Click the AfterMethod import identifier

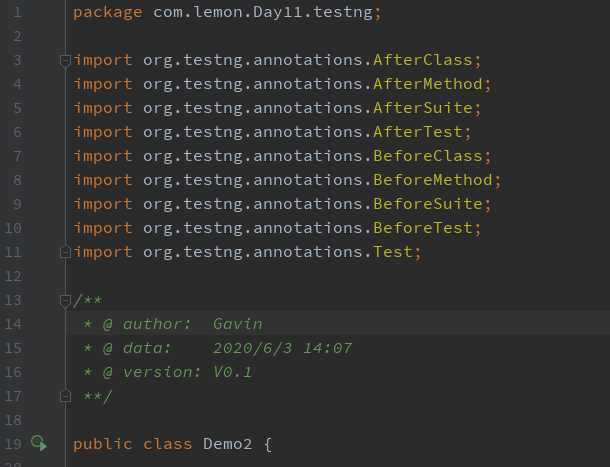[428, 84]
